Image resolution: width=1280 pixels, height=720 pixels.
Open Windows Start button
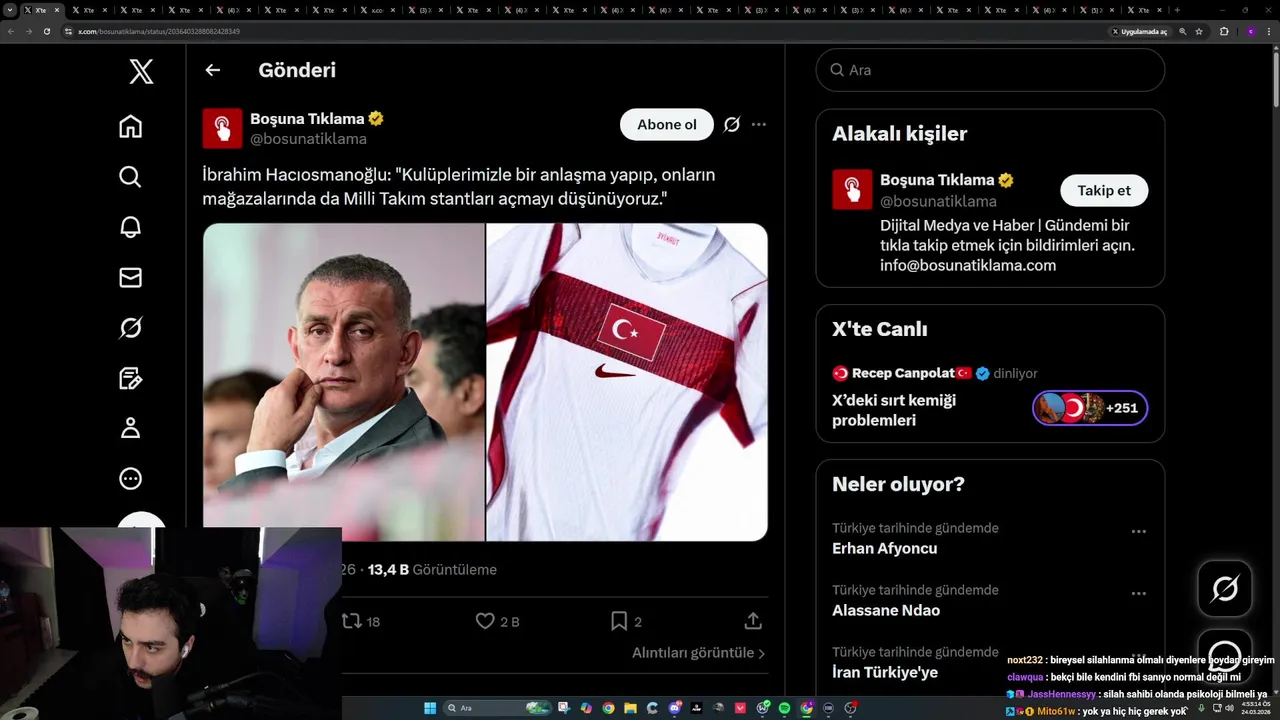pos(430,708)
